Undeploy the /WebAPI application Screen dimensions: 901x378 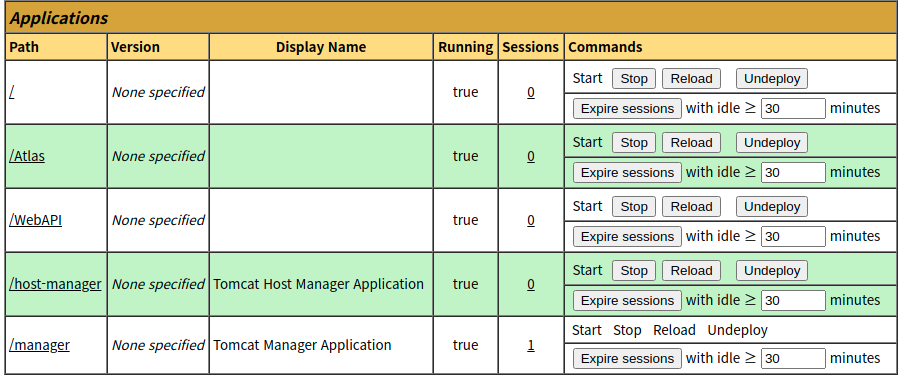pyautogui.click(x=772, y=207)
